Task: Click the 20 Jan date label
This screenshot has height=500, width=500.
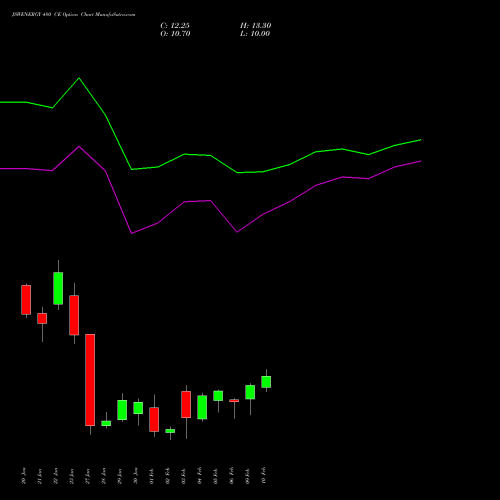Action: point(24,476)
